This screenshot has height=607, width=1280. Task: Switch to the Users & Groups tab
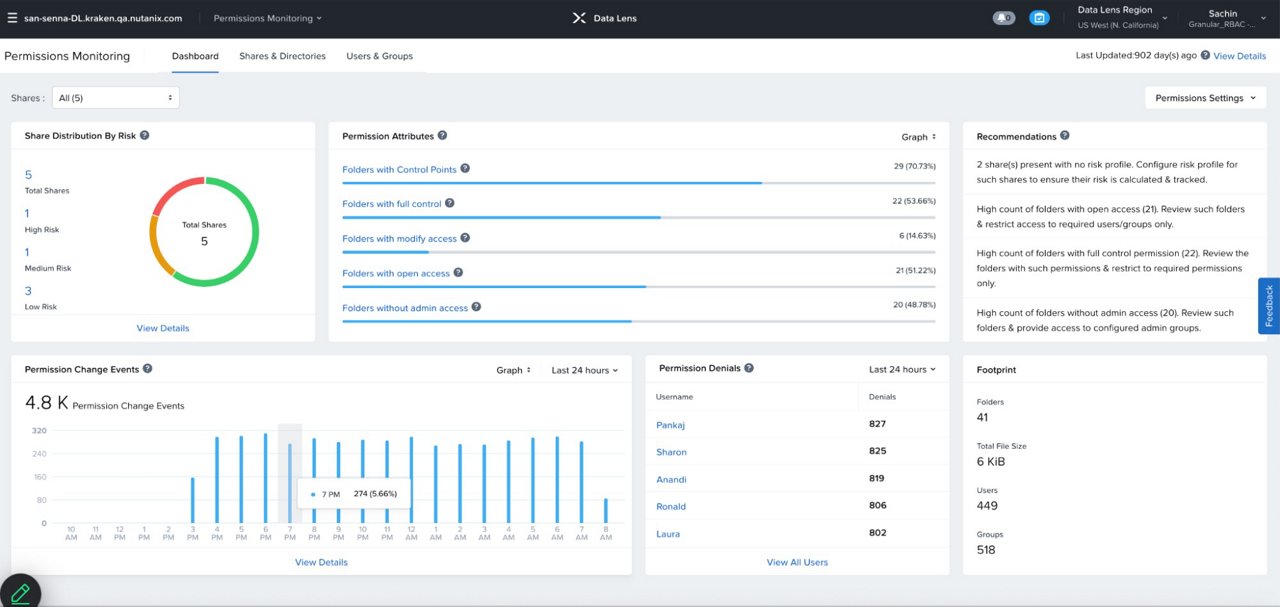pyautogui.click(x=379, y=56)
